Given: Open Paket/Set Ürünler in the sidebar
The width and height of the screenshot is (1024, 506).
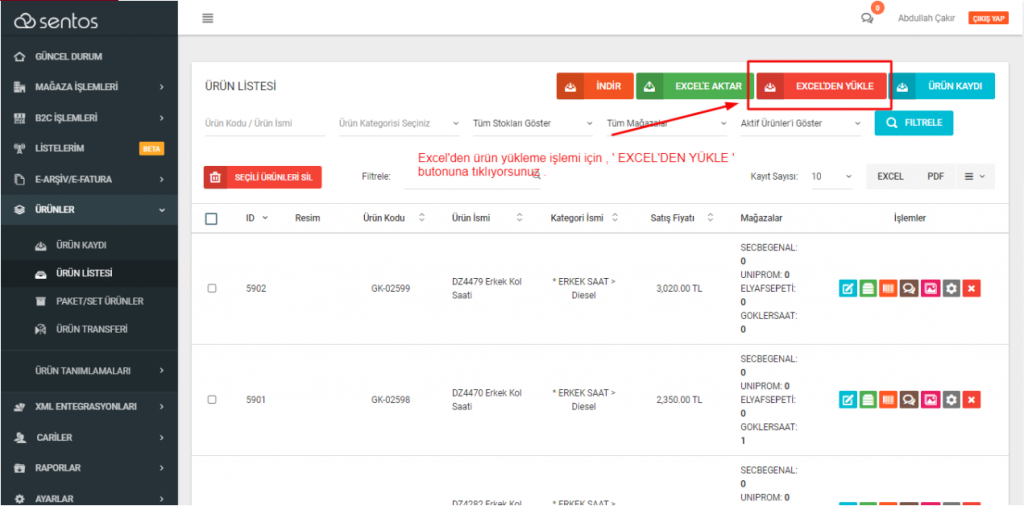Looking at the screenshot, I should click(x=99, y=301).
